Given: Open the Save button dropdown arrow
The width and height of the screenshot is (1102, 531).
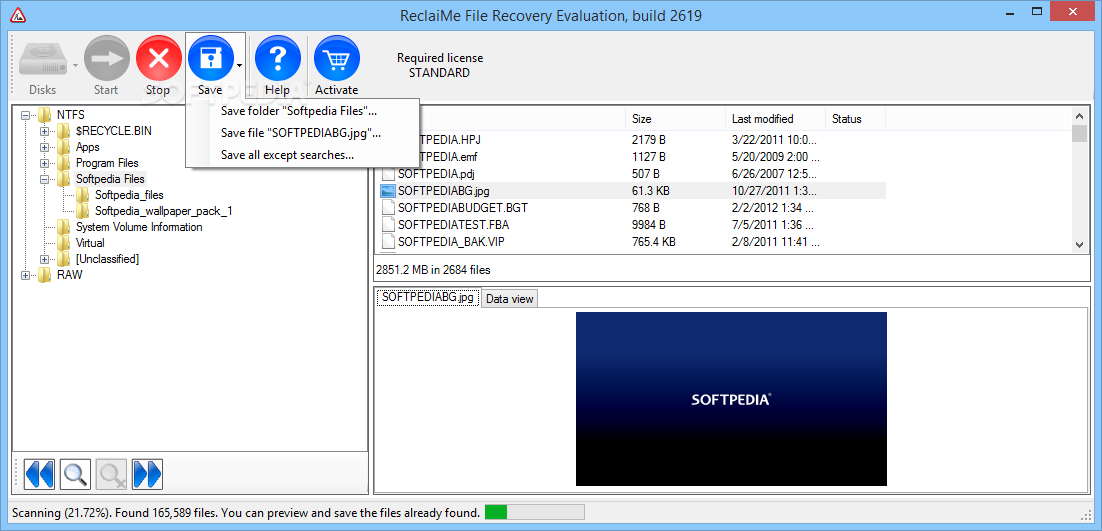Looking at the screenshot, I should pyautogui.click(x=240, y=65).
